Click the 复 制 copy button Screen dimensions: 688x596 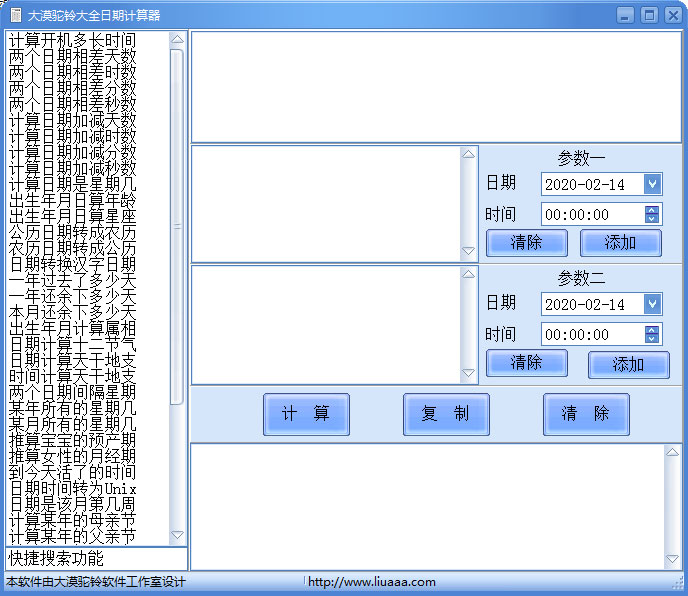pyautogui.click(x=446, y=414)
